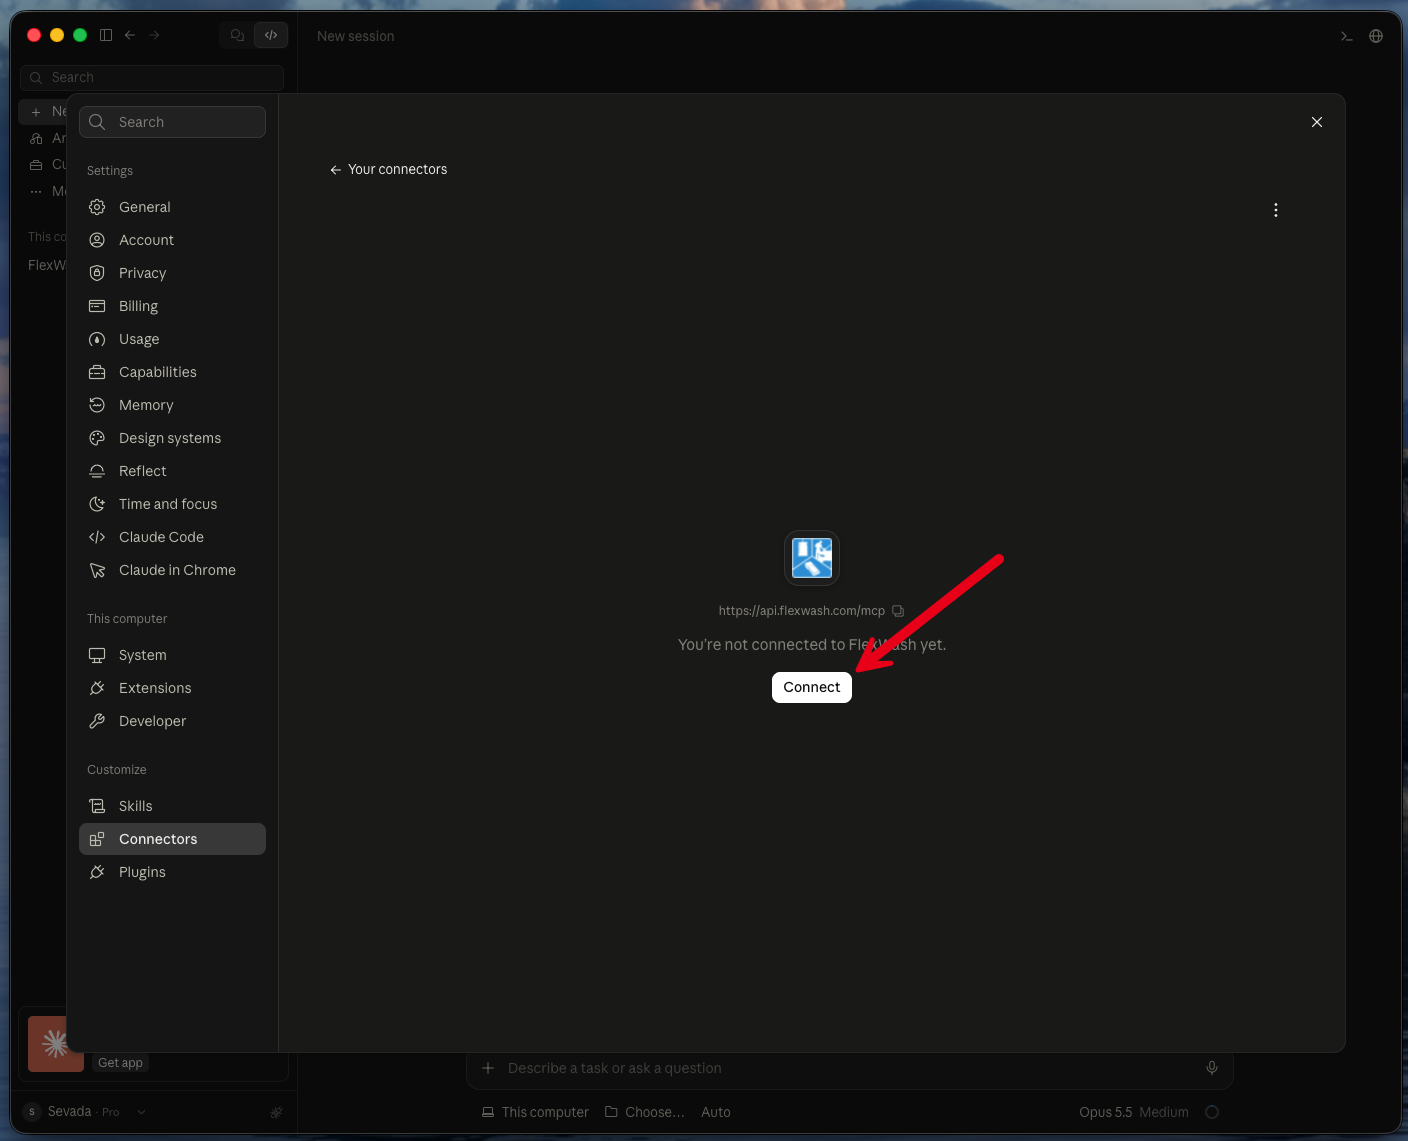
Task: Click the main window Search field
Action: click(152, 77)
